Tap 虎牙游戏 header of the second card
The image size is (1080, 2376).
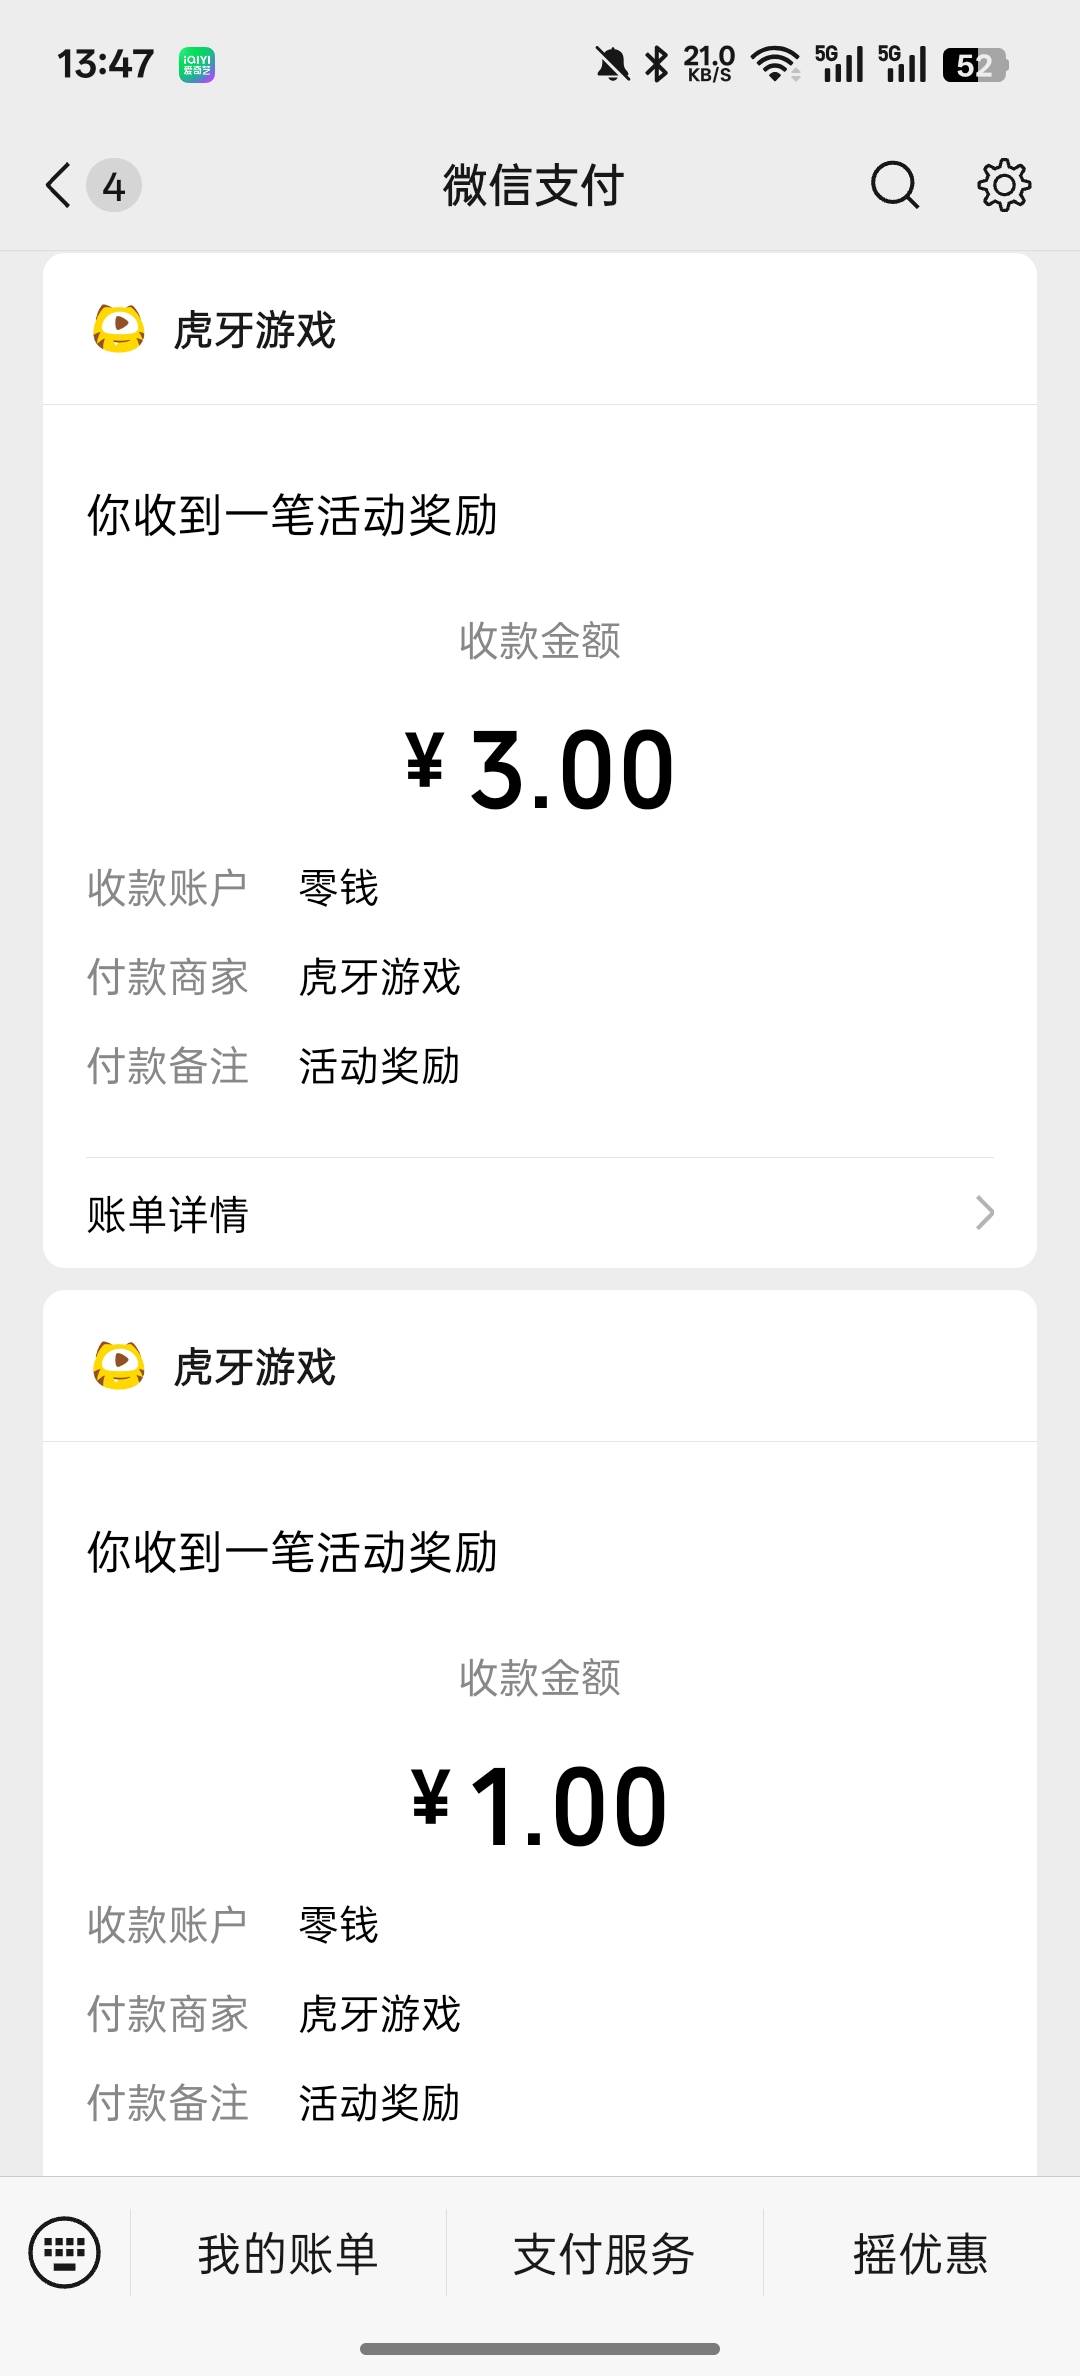click(255, 1367)
